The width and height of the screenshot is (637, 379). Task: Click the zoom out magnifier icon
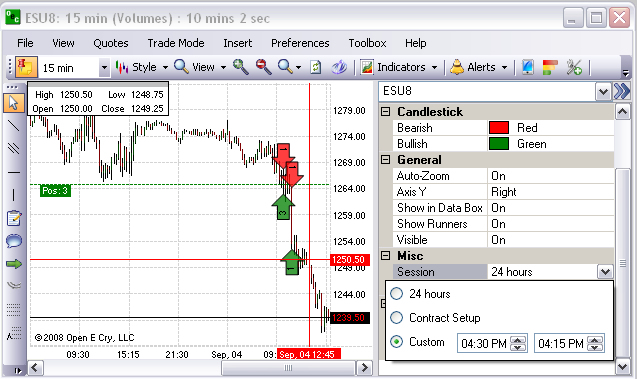tap(264, 67)
